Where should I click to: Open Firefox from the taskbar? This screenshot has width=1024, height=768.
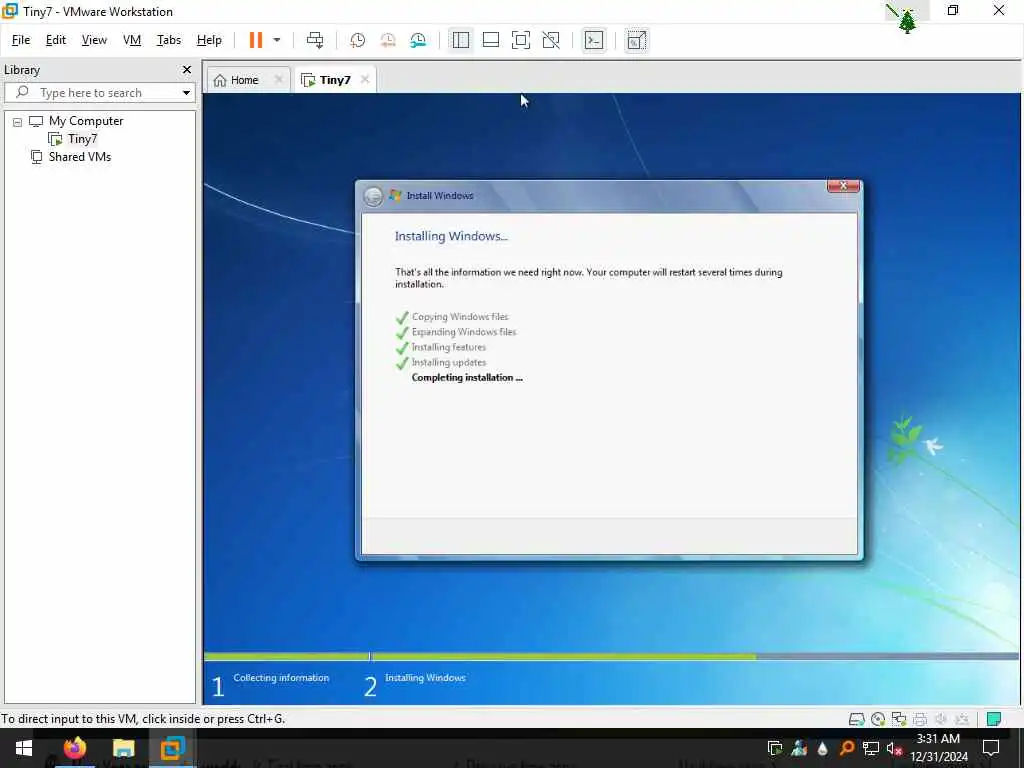coord(74,748)
